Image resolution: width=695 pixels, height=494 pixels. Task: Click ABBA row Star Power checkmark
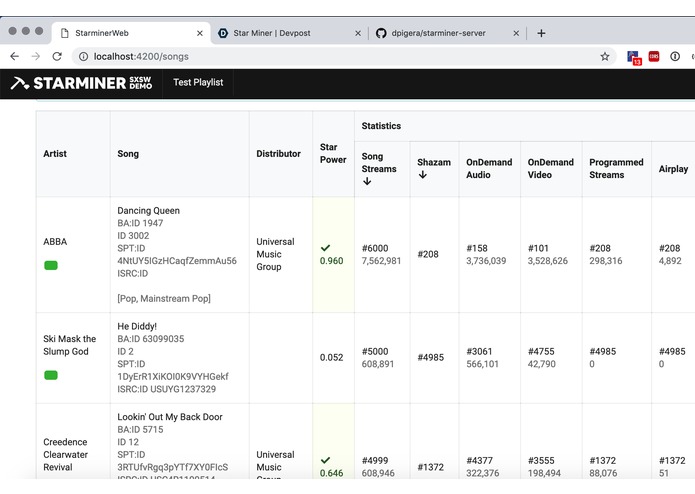(x=325, y=248)
